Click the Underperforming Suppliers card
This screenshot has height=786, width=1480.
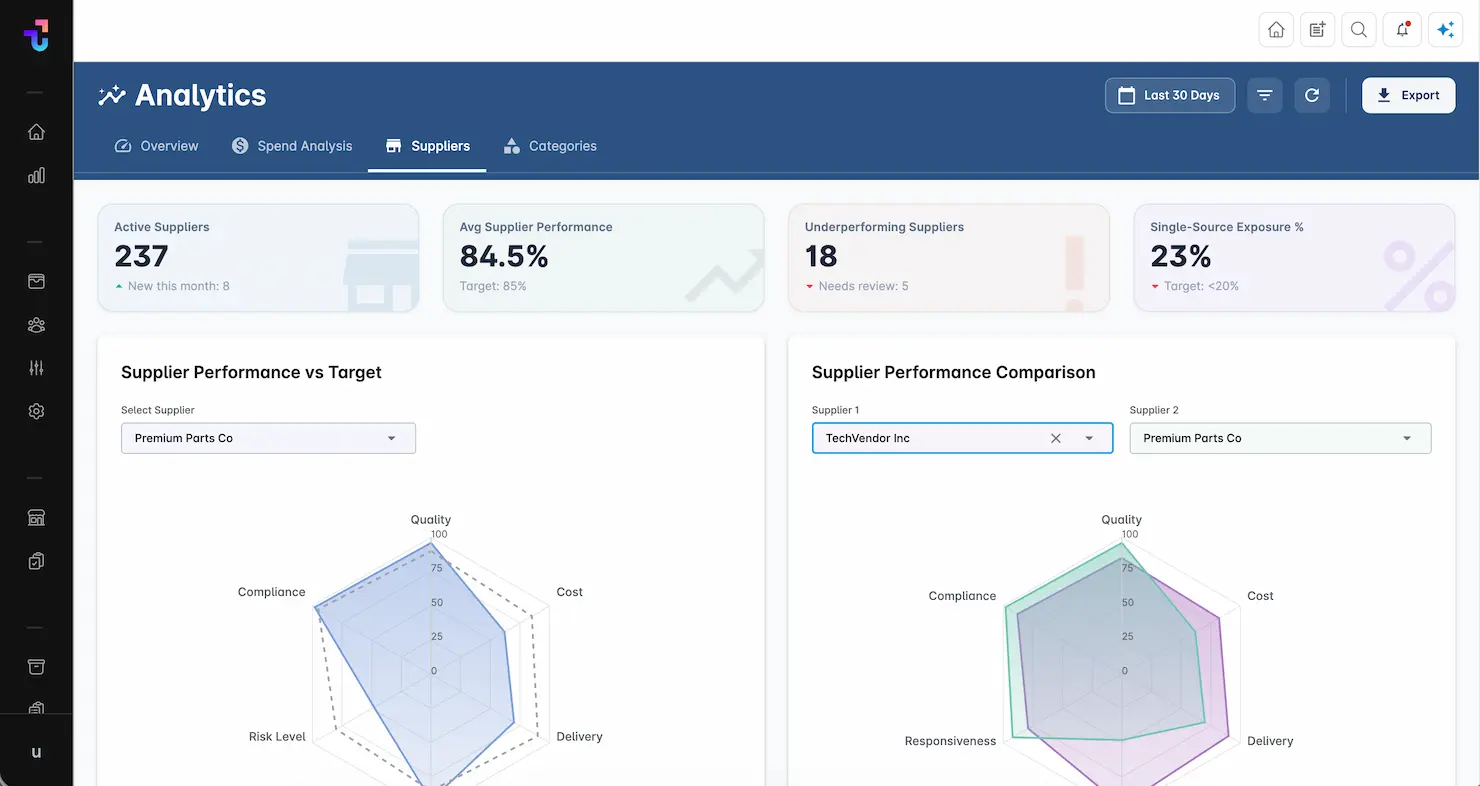(x=948, y=258)
